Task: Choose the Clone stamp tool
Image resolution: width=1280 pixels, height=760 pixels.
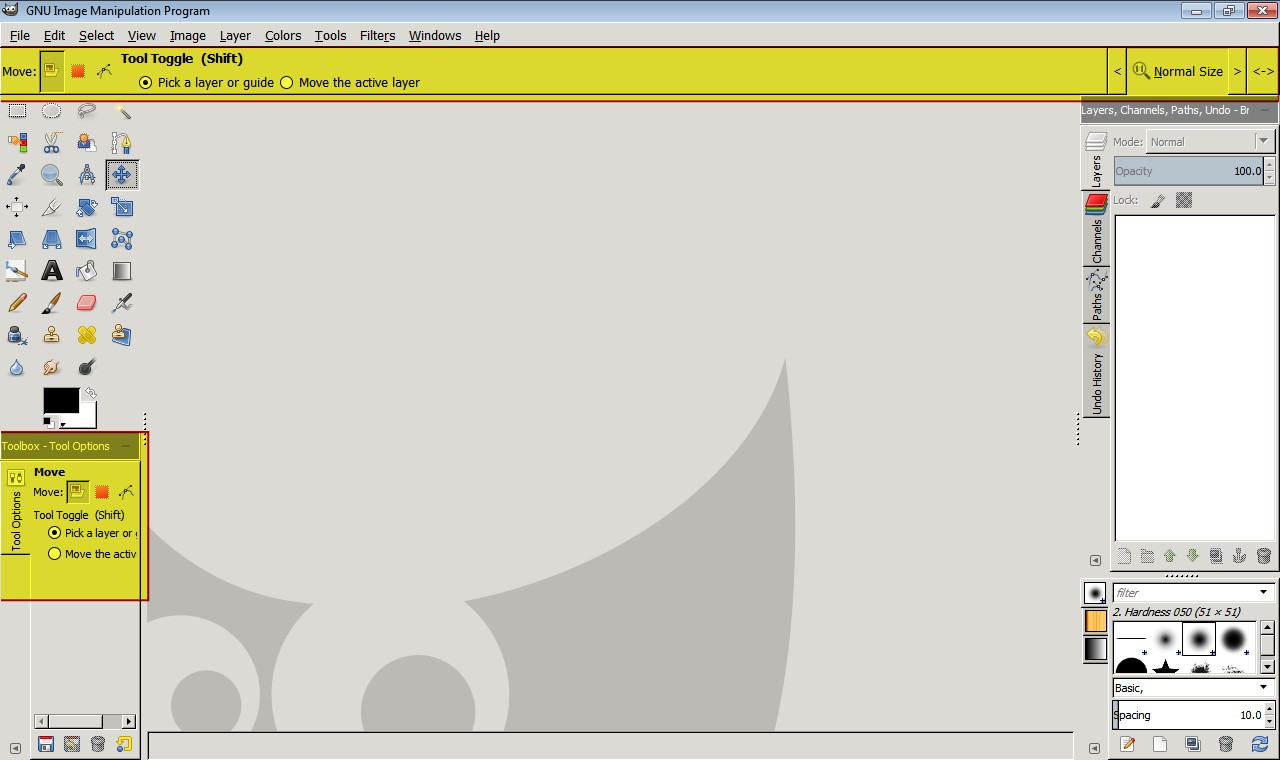Action: [x=52, y=335]
